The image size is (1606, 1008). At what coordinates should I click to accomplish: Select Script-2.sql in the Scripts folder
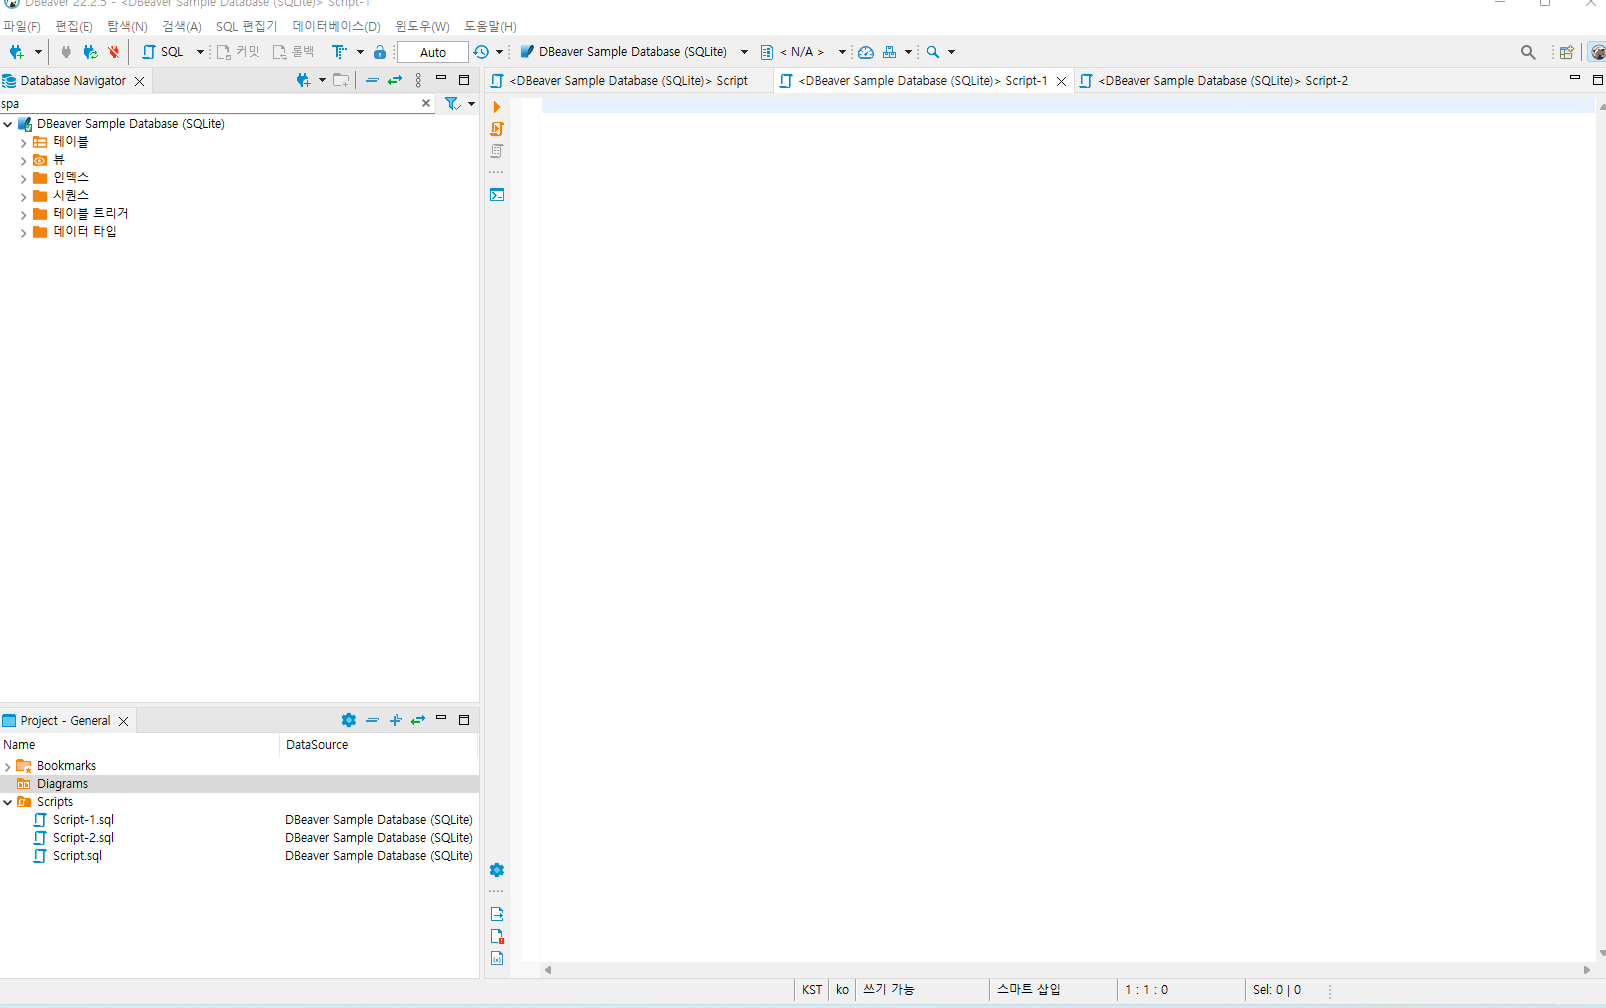click(x=83, y=838)
